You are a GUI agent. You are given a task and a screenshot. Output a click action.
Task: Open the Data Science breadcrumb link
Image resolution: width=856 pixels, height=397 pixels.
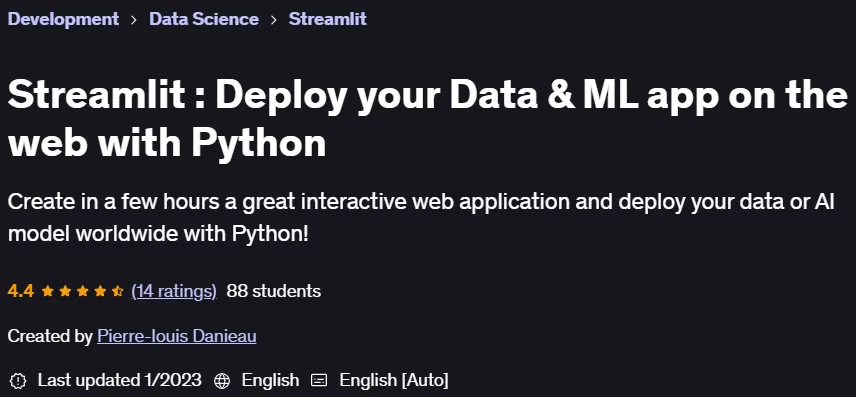(x=204, y=19)
